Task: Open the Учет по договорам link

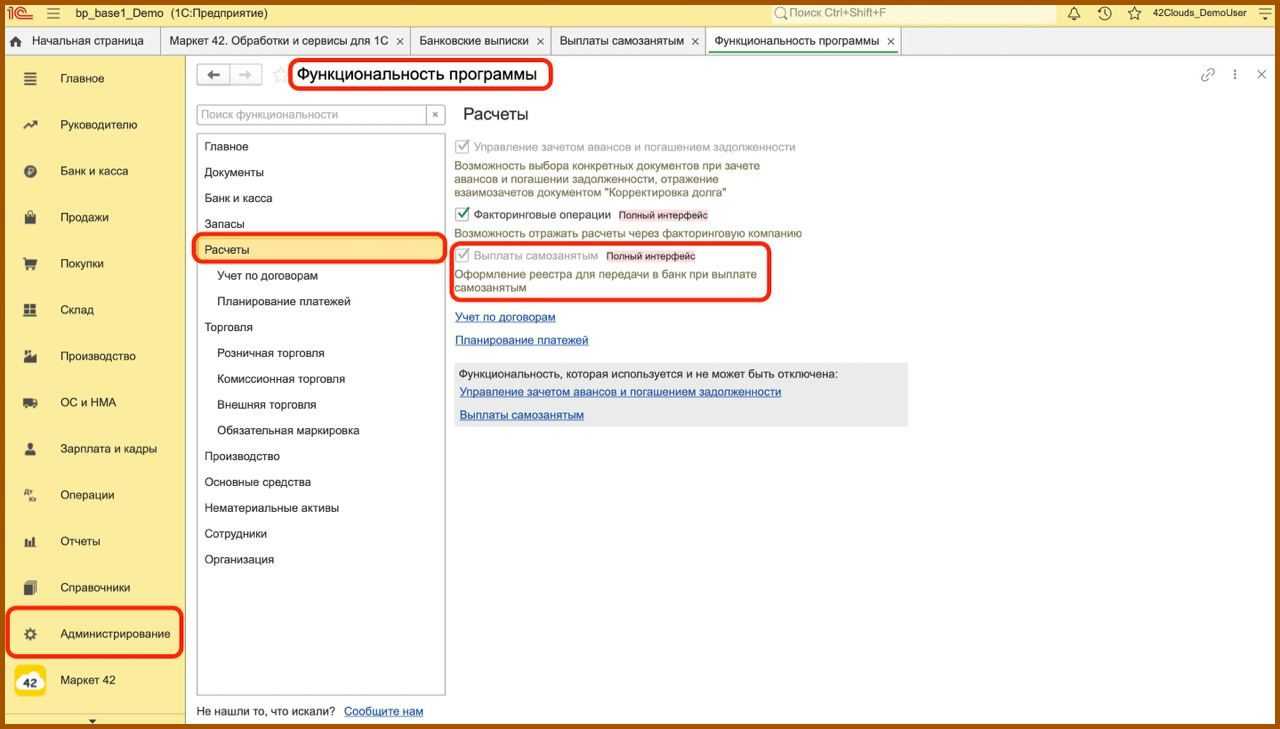Action: 505,317
